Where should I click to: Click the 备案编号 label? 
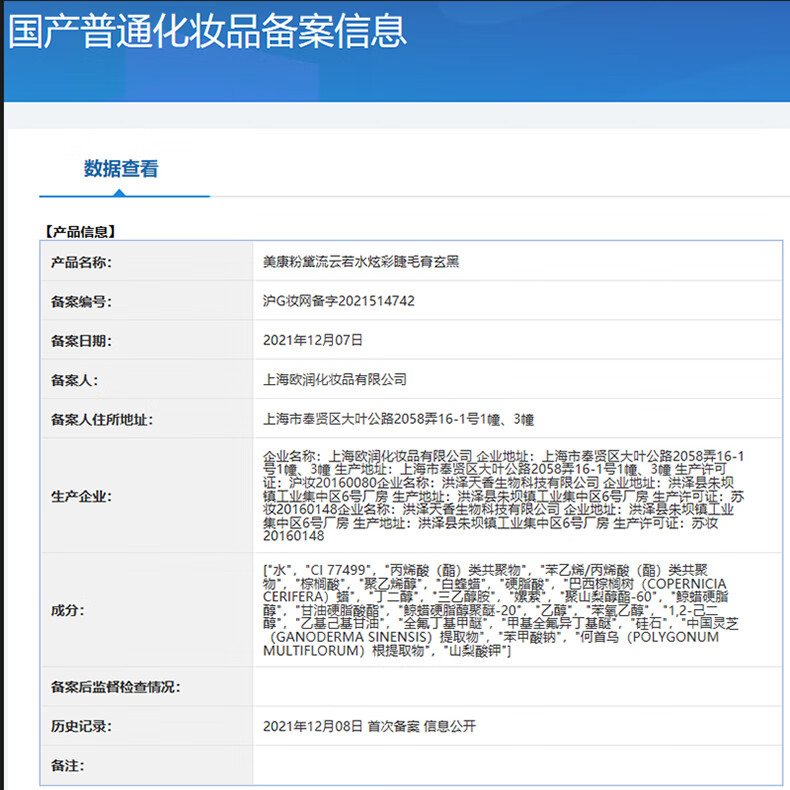81,301
